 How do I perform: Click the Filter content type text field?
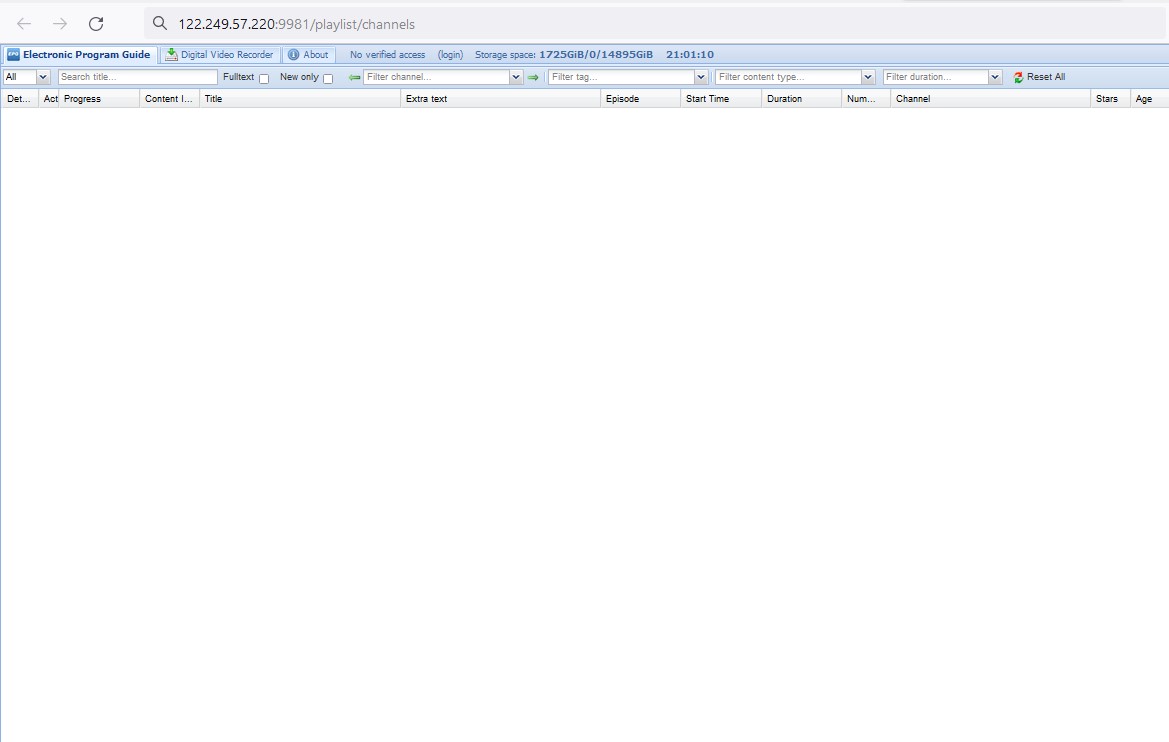(x=789, y=77)
